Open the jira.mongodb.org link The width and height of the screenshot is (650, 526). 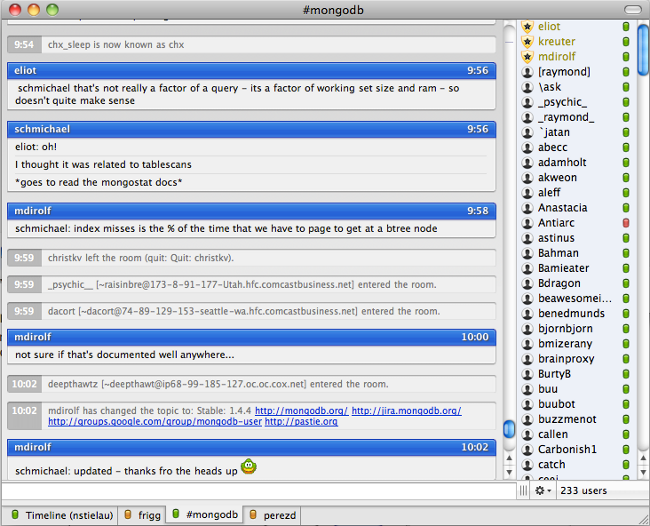406,410
